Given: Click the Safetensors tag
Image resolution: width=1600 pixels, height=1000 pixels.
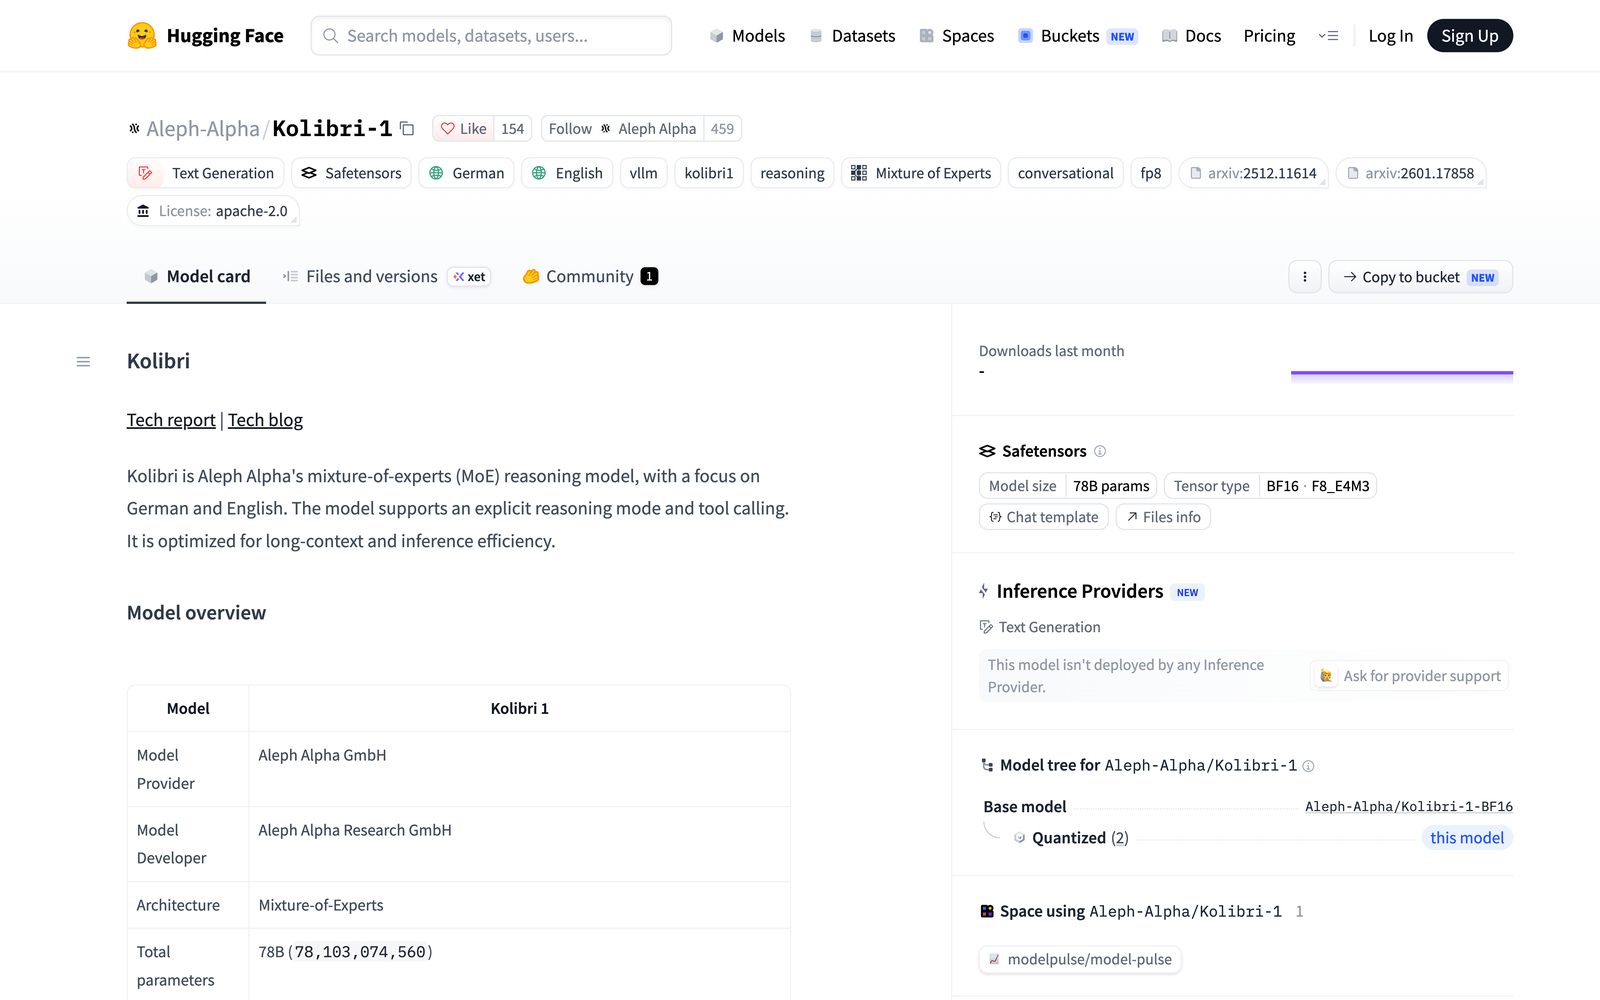Looking at the screenshot, I should pos(351,173).
